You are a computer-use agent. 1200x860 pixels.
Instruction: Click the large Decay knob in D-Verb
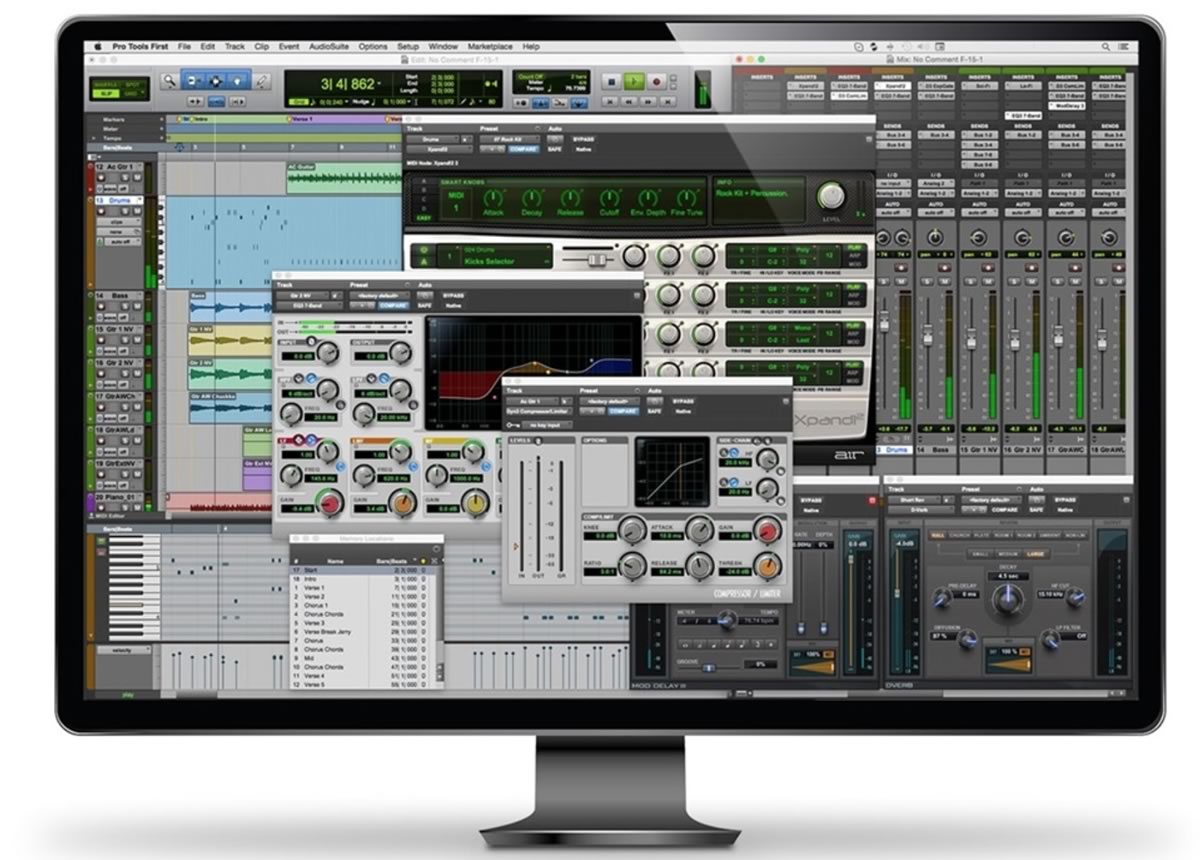click(x=1007, y=600)
